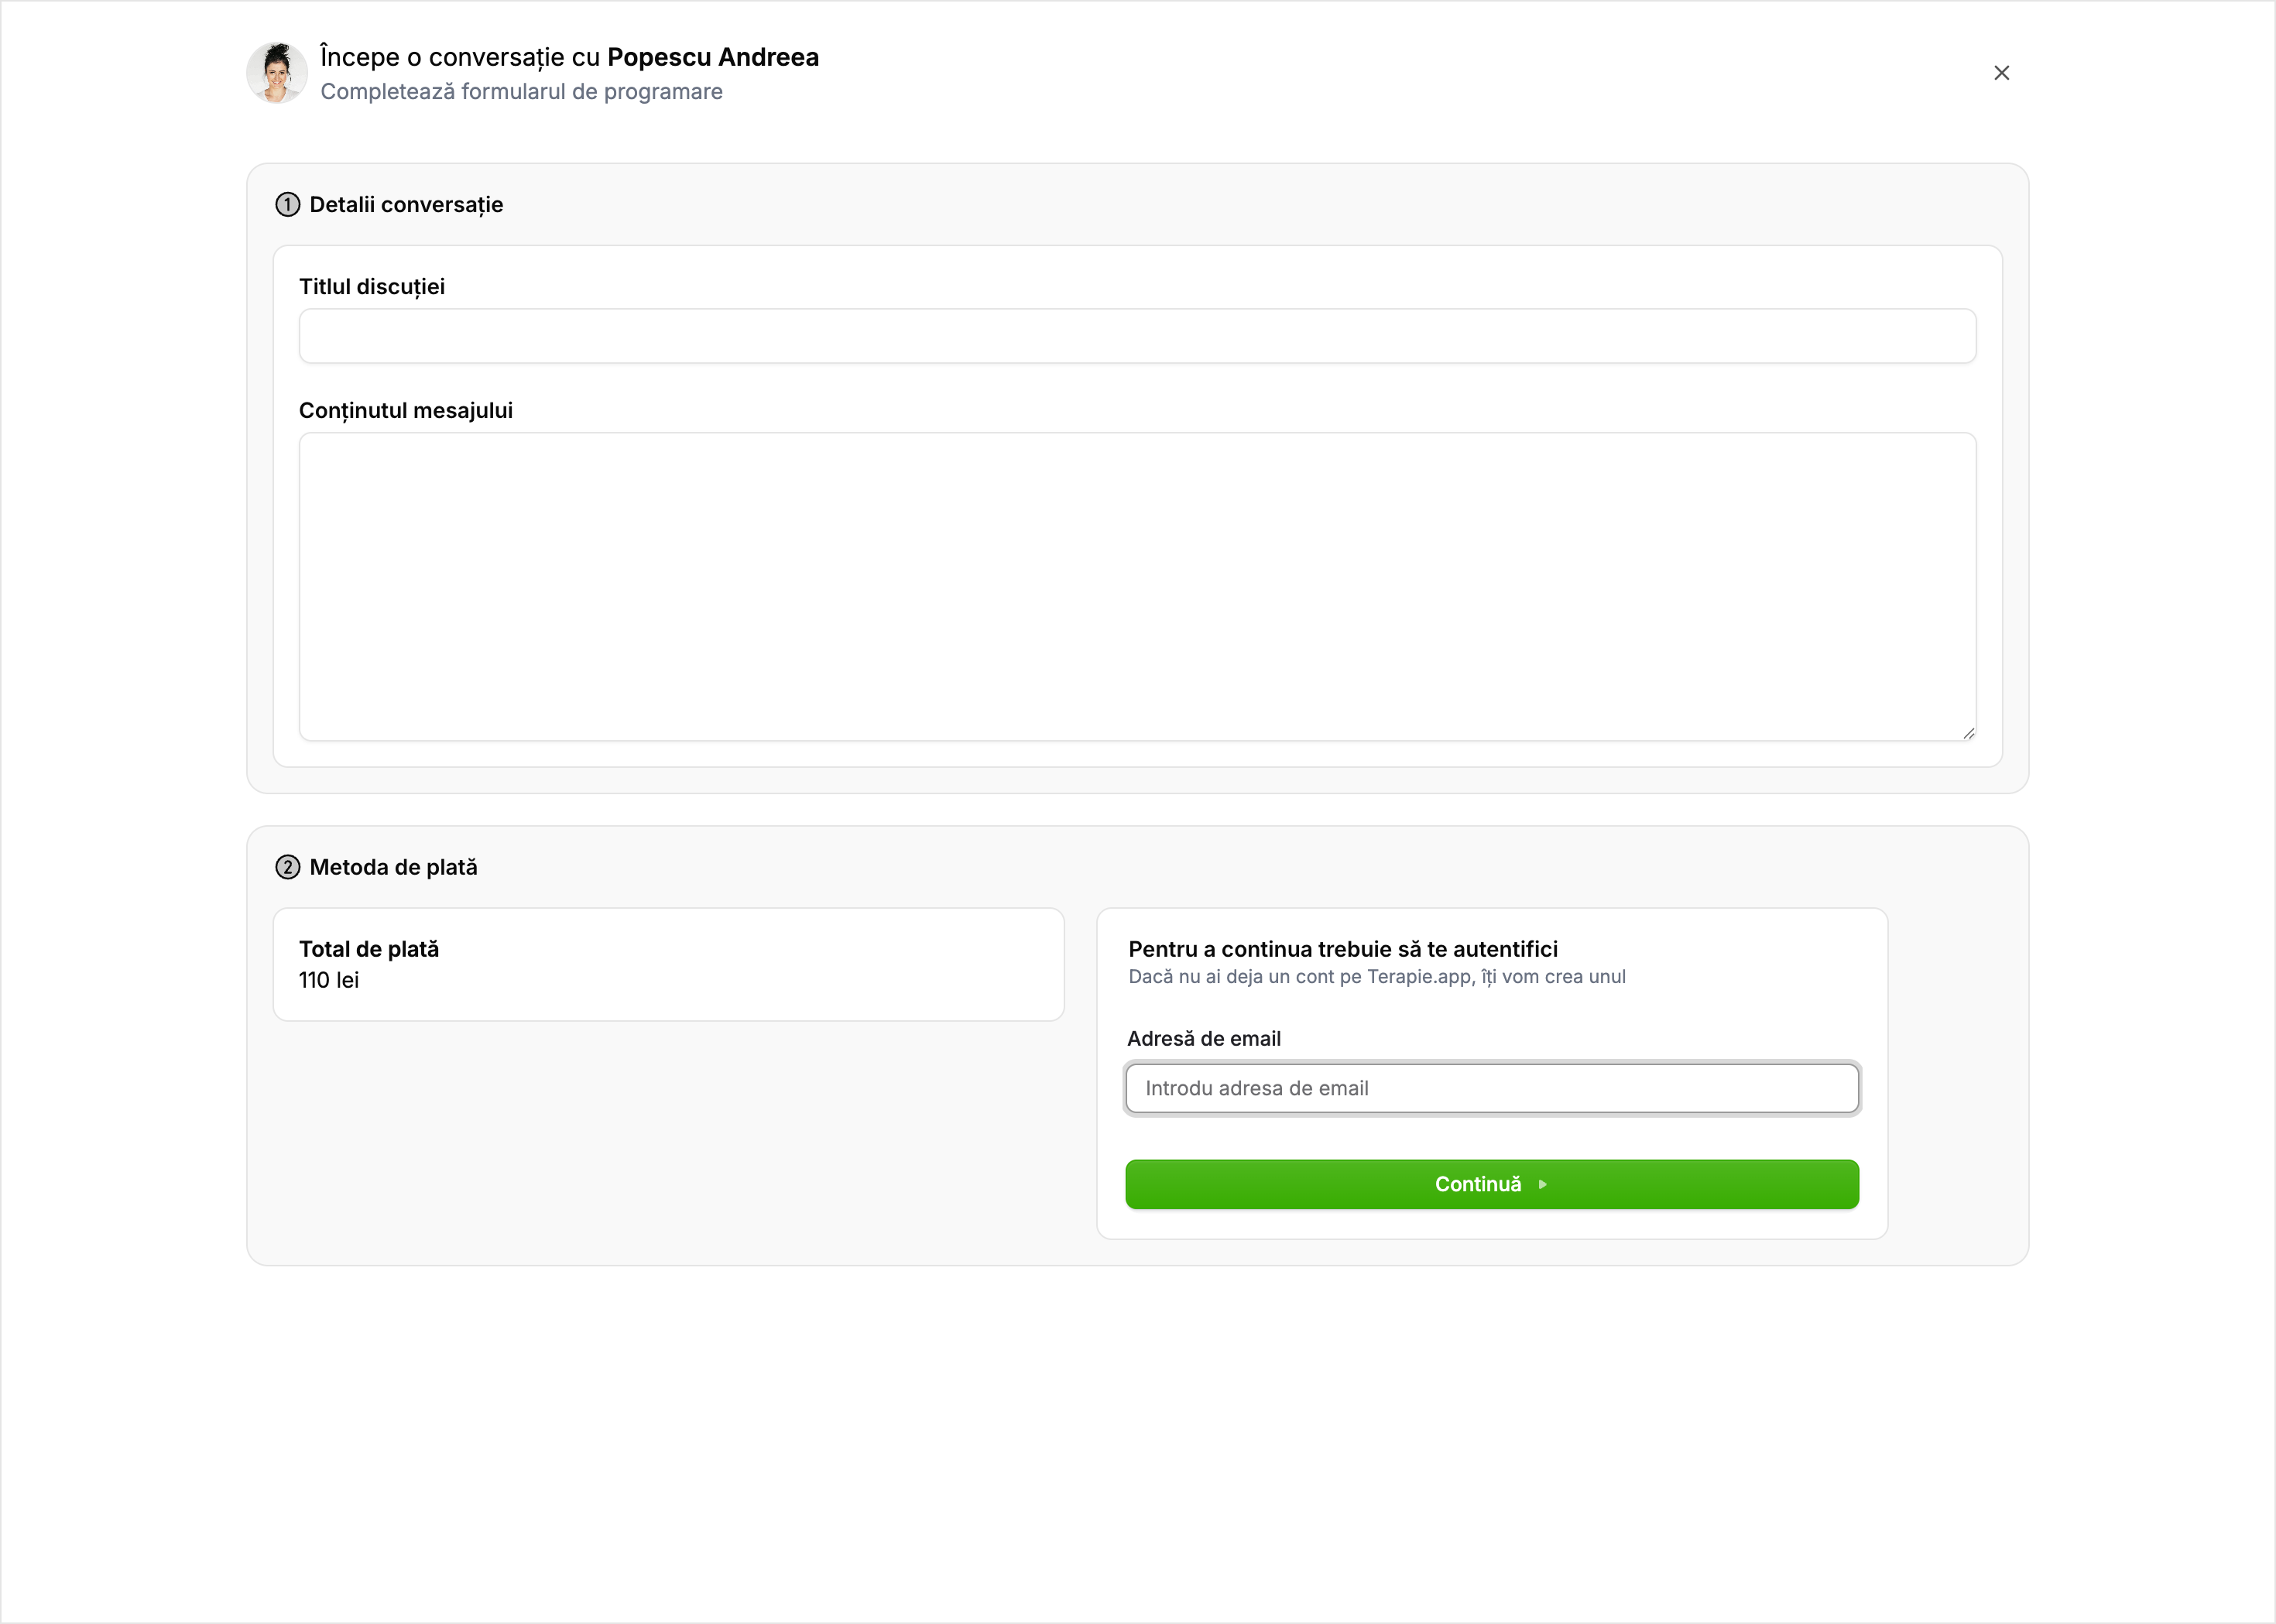Click the "Completează formularul de programare" subtitle
Screen dimensions: 2276x1624
point(521,92)
